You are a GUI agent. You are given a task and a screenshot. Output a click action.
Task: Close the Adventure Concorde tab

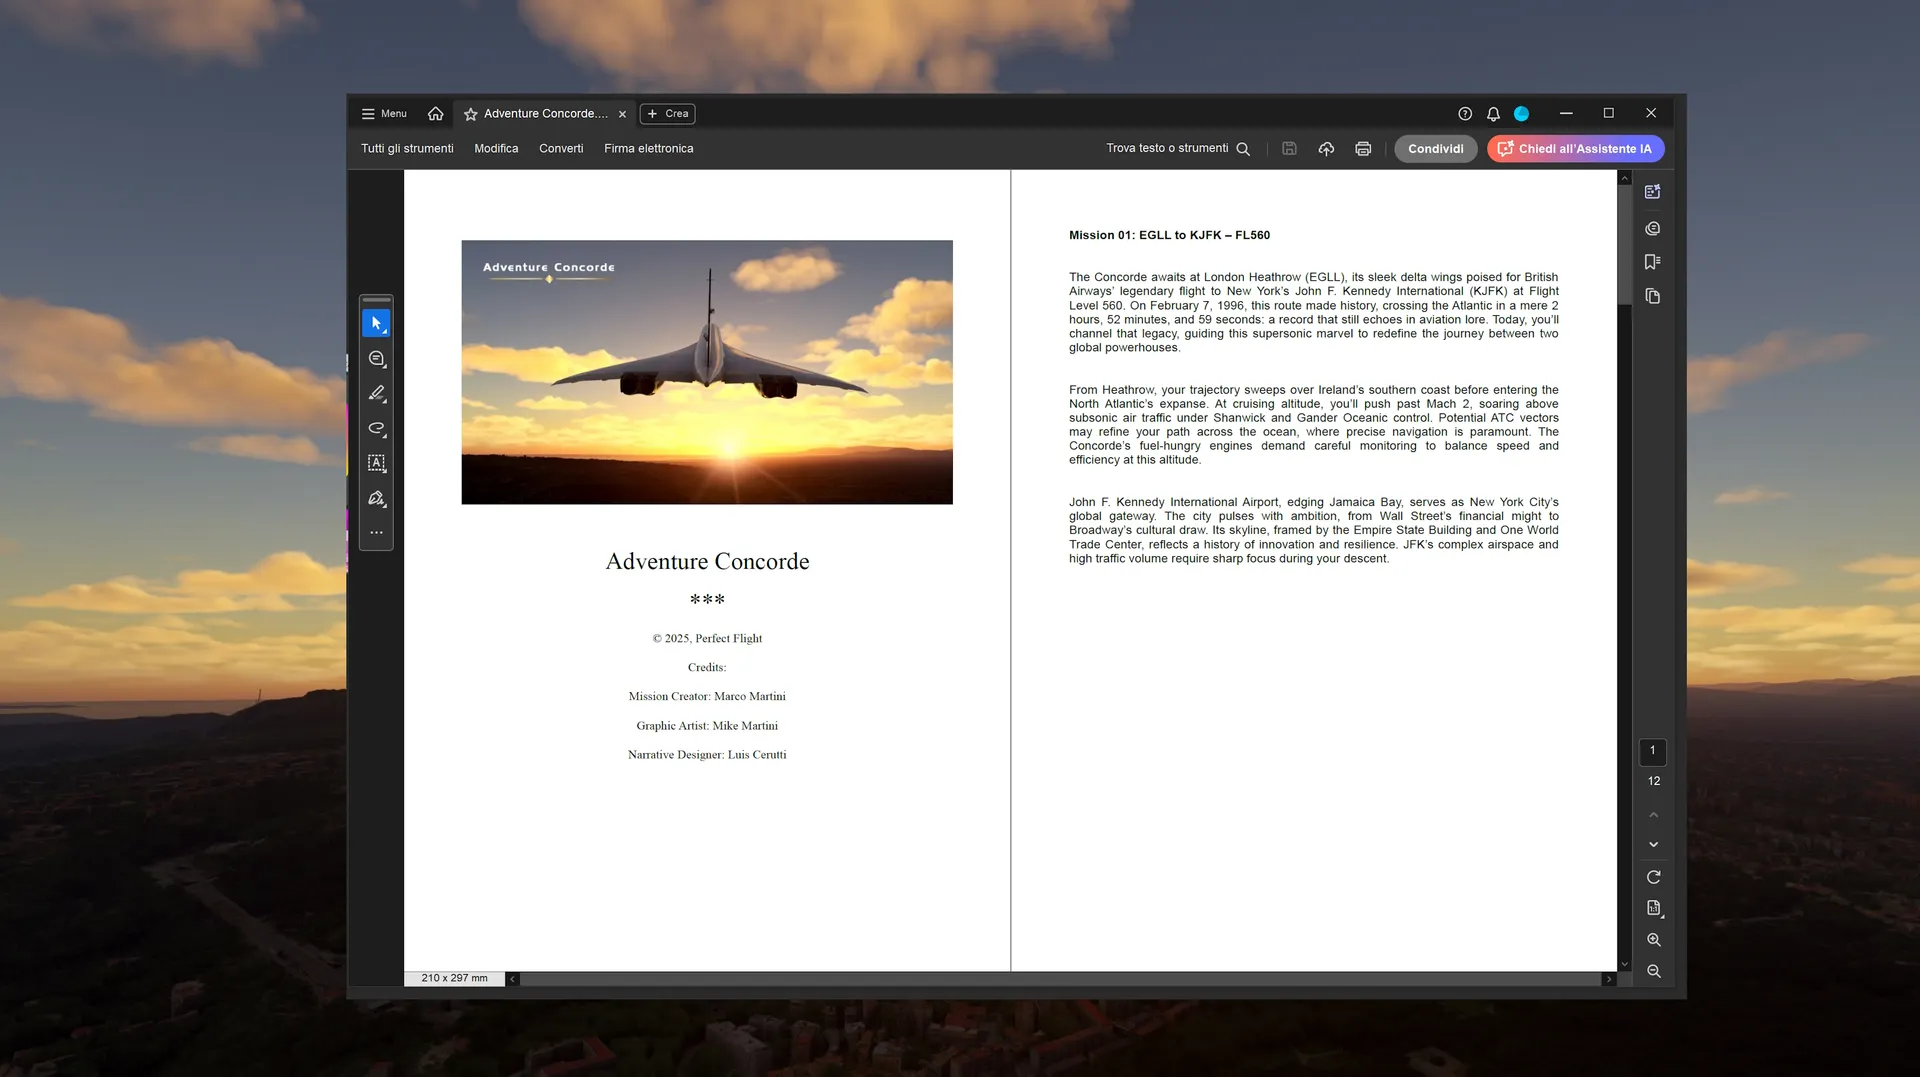(x=622, y=114)
